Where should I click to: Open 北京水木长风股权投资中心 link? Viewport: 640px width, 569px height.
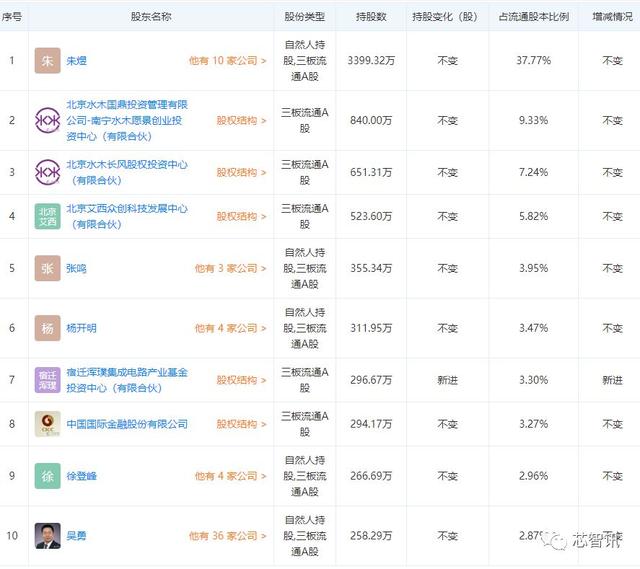pyautogui.click(x=127, y=172)
